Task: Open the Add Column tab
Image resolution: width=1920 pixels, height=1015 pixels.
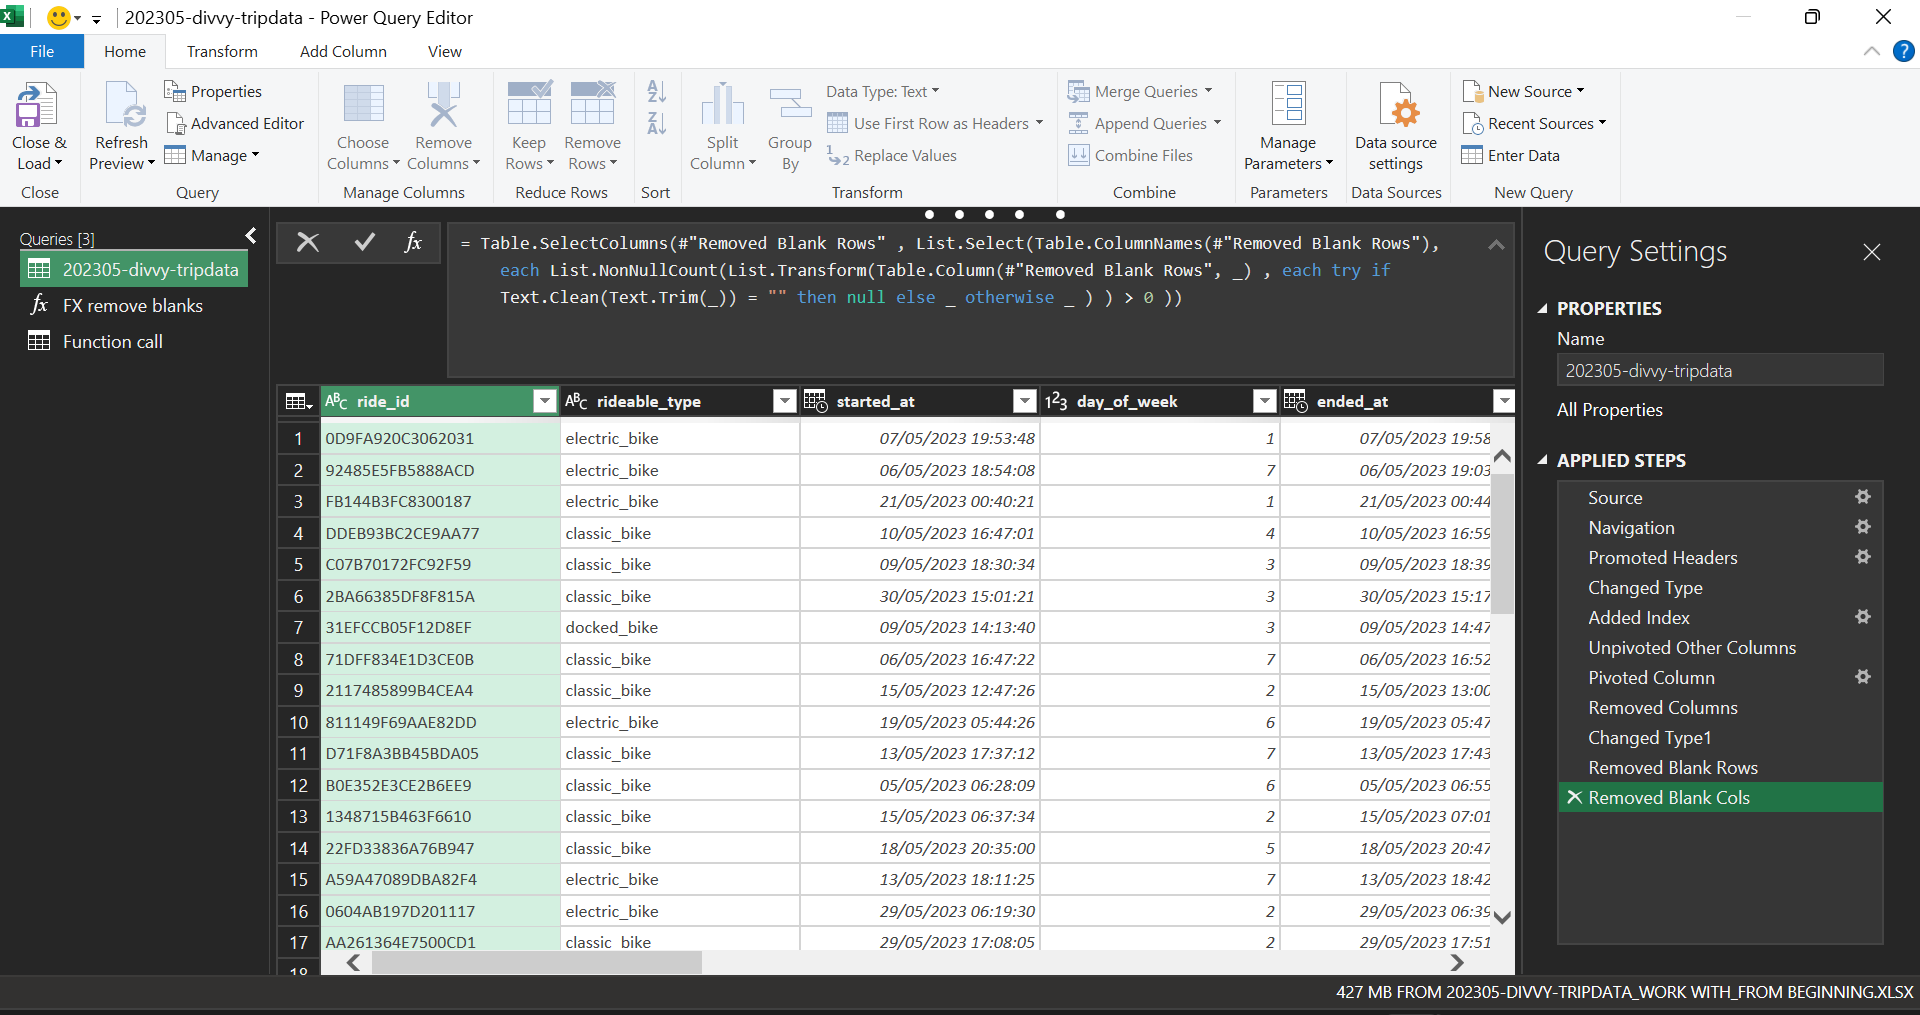Action: 343,52
